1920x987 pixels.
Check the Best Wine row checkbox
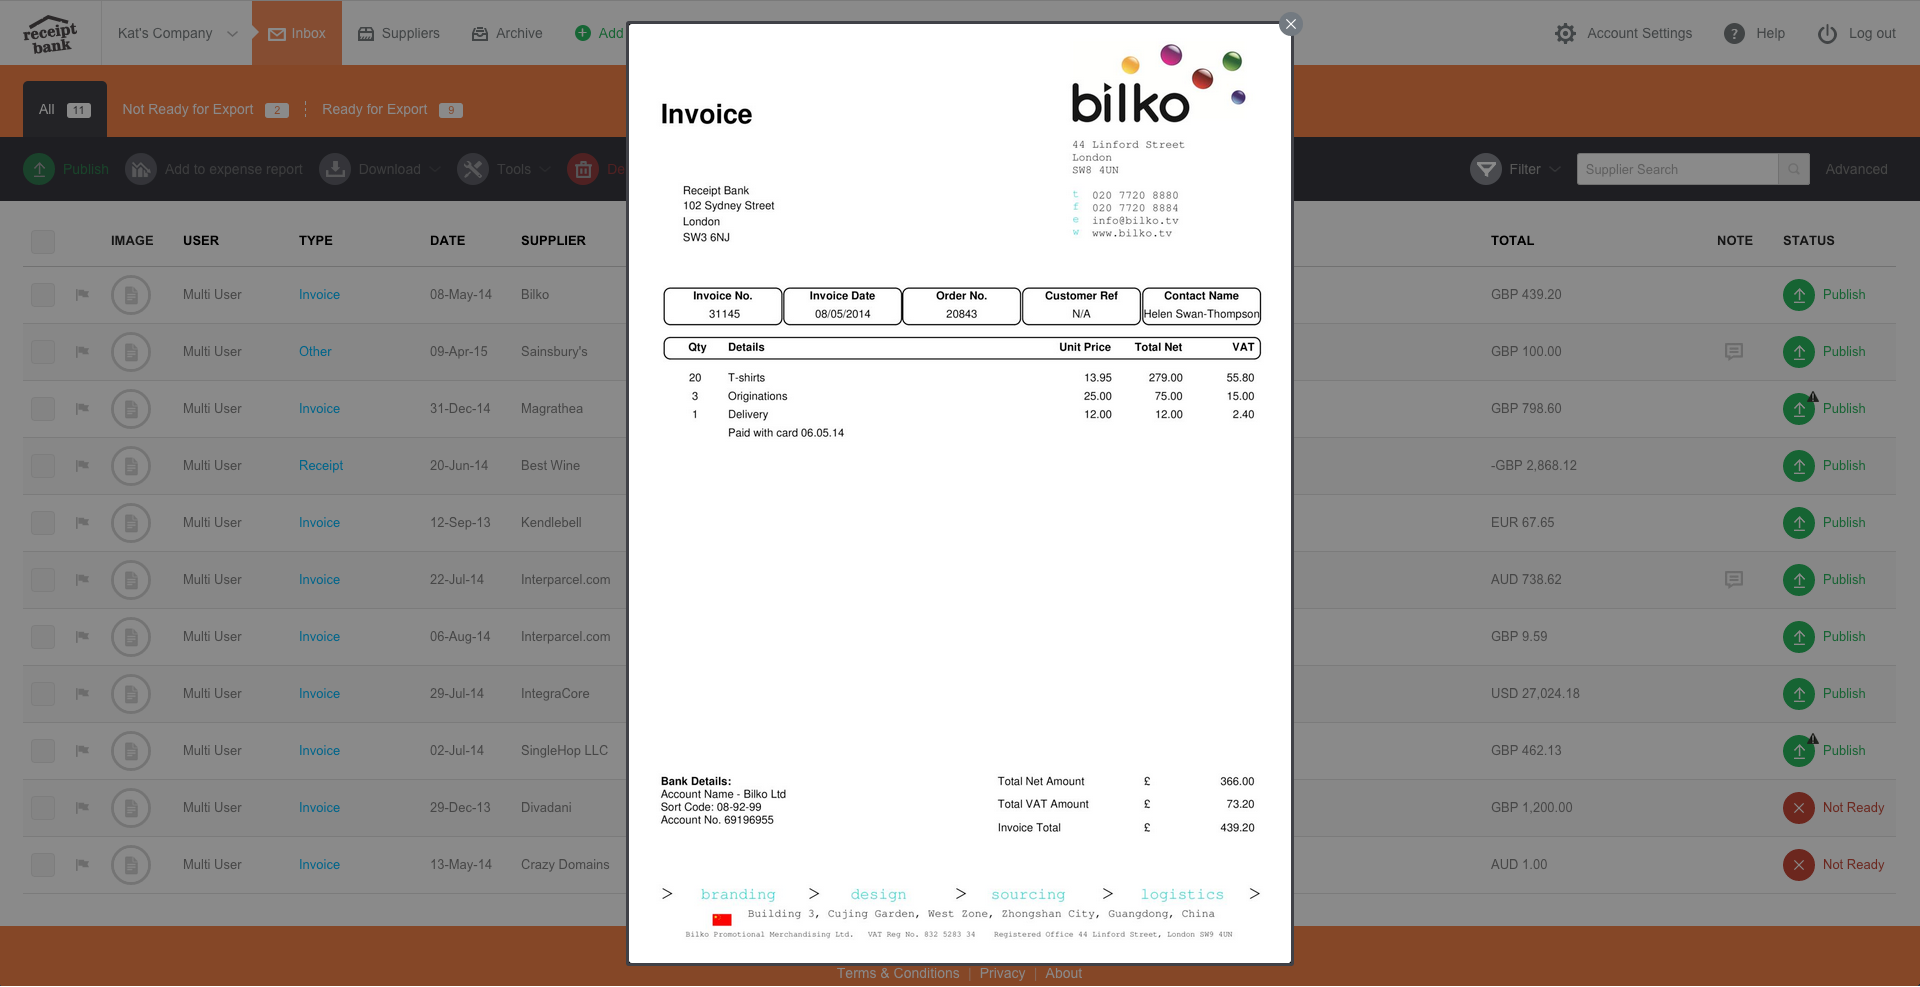(x=43, y=466)
